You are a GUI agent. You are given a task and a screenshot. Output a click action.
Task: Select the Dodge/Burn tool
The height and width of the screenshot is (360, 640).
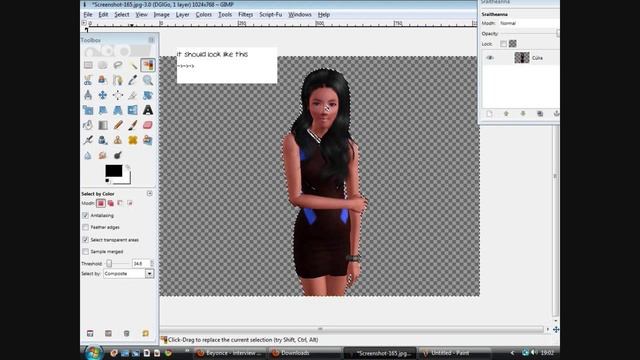pyautogui.click(x=118, y=156)
